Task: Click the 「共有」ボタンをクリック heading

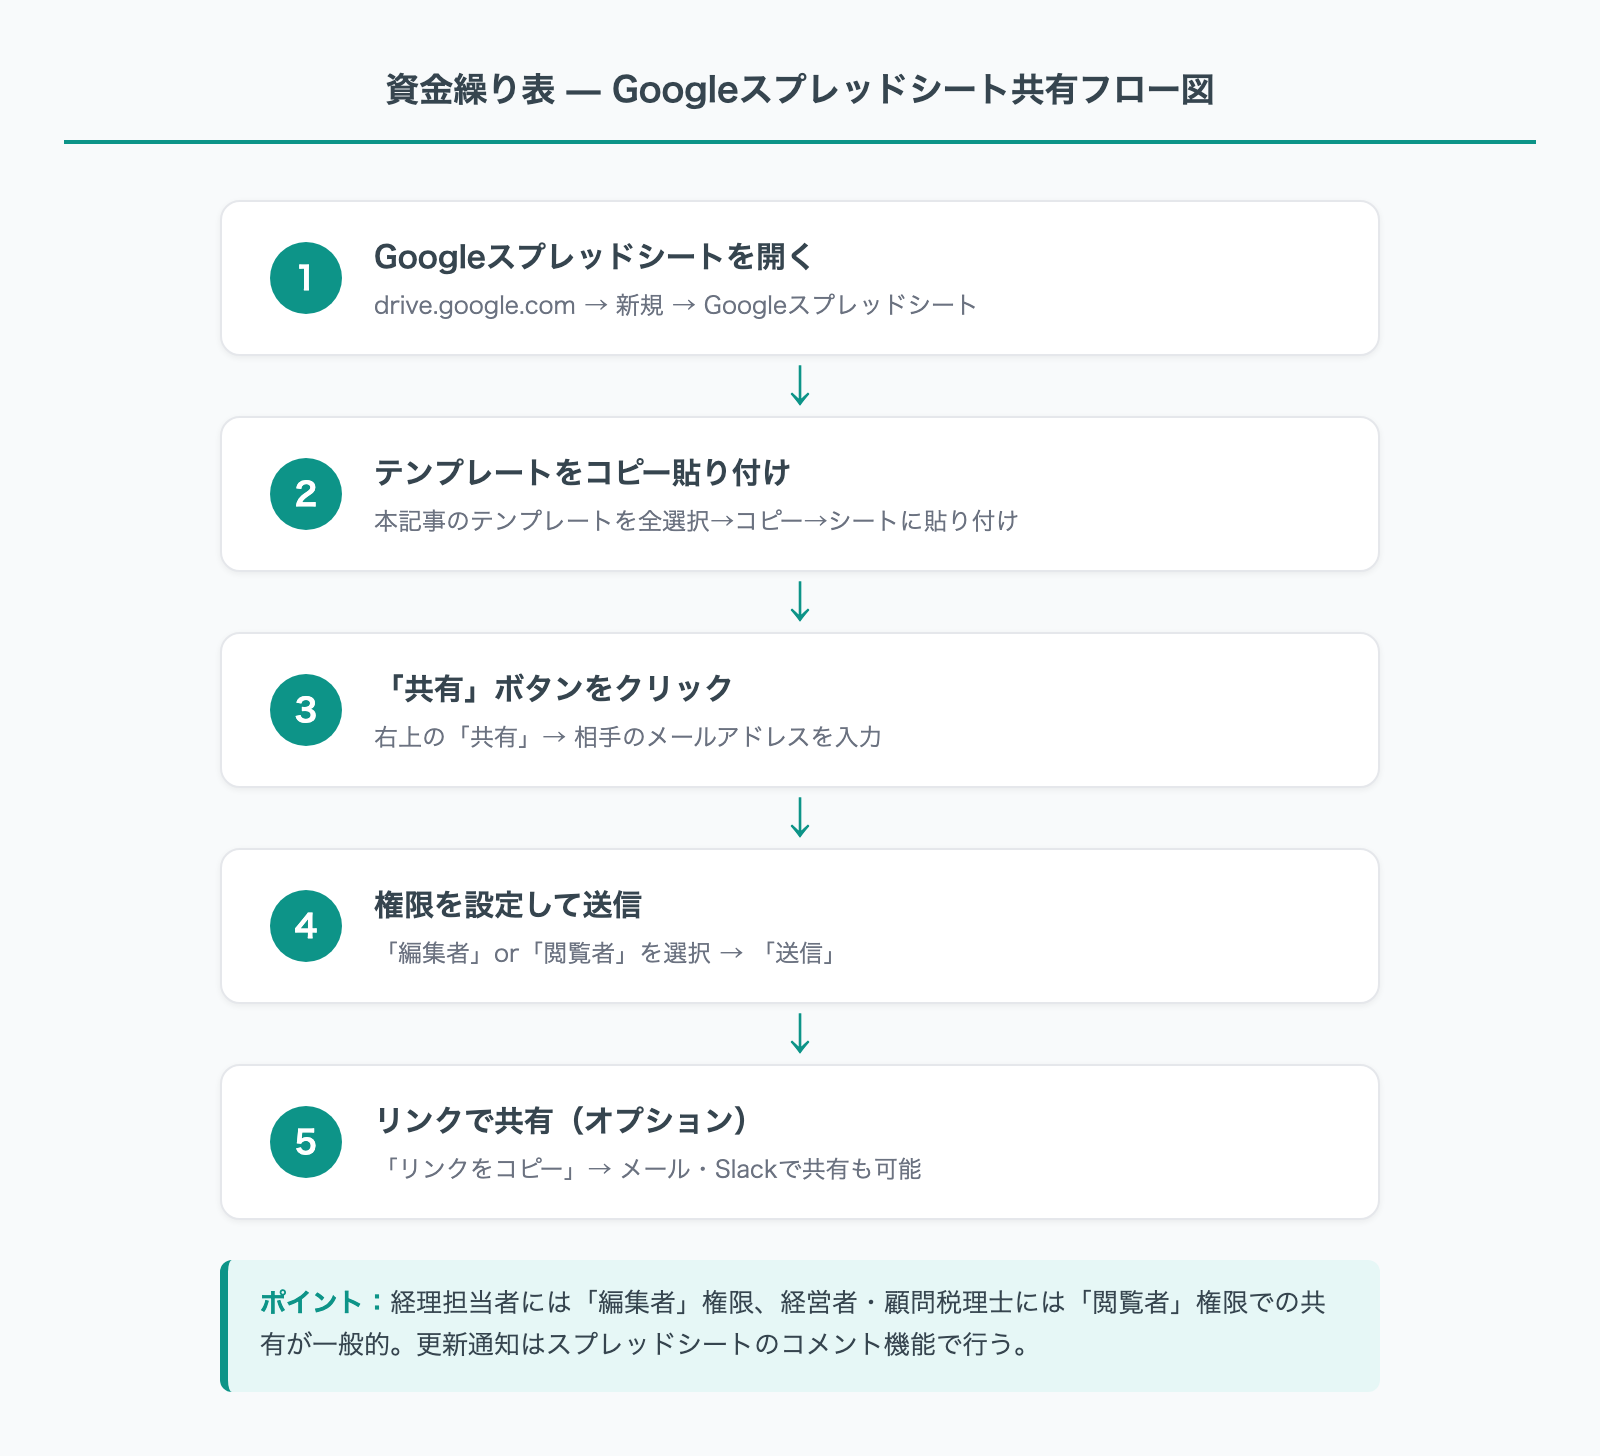Action: pyautogui.click(x=556, y=687)
